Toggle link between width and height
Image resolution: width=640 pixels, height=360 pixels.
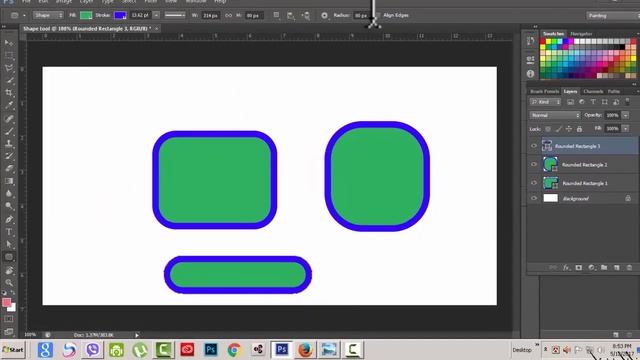coord(229,16)
